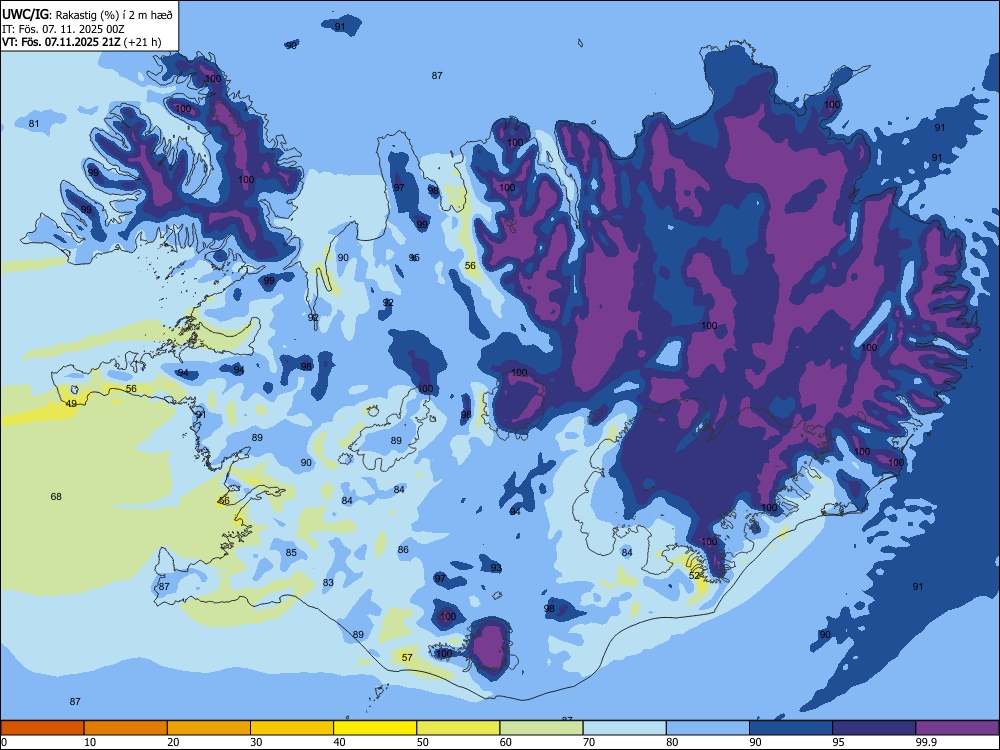Select the 20–30 legend color block
The width and height of the screenshot is (1000, 750).
point(209,728)
